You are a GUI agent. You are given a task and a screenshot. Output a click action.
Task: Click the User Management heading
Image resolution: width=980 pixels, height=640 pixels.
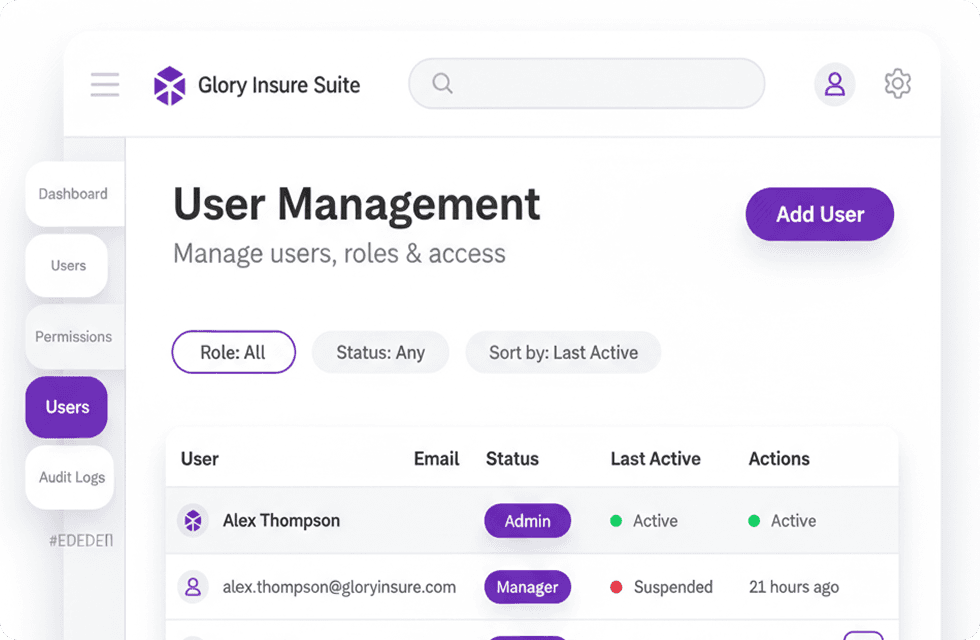point(356,204)
